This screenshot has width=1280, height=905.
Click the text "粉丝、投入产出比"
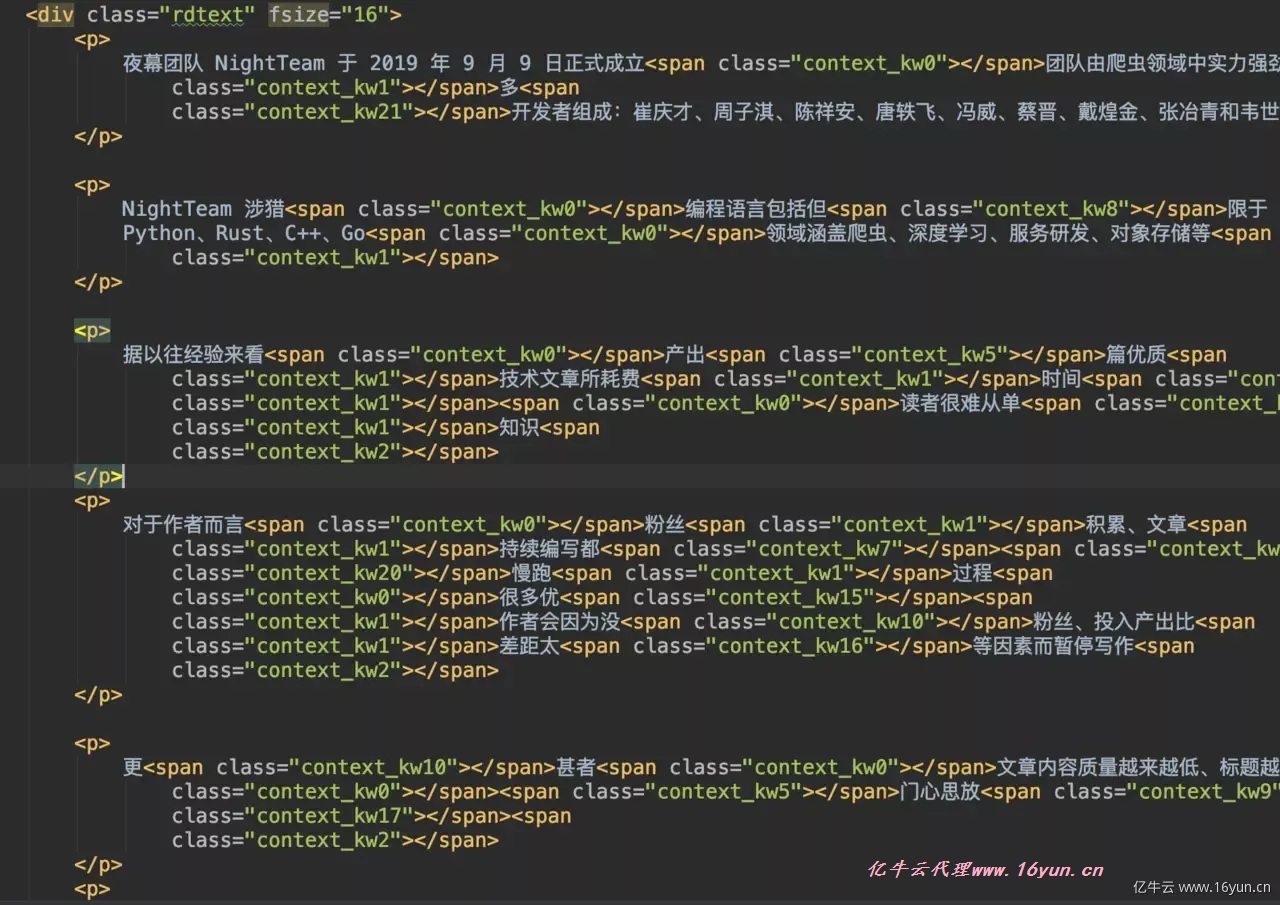point(1114,622)
